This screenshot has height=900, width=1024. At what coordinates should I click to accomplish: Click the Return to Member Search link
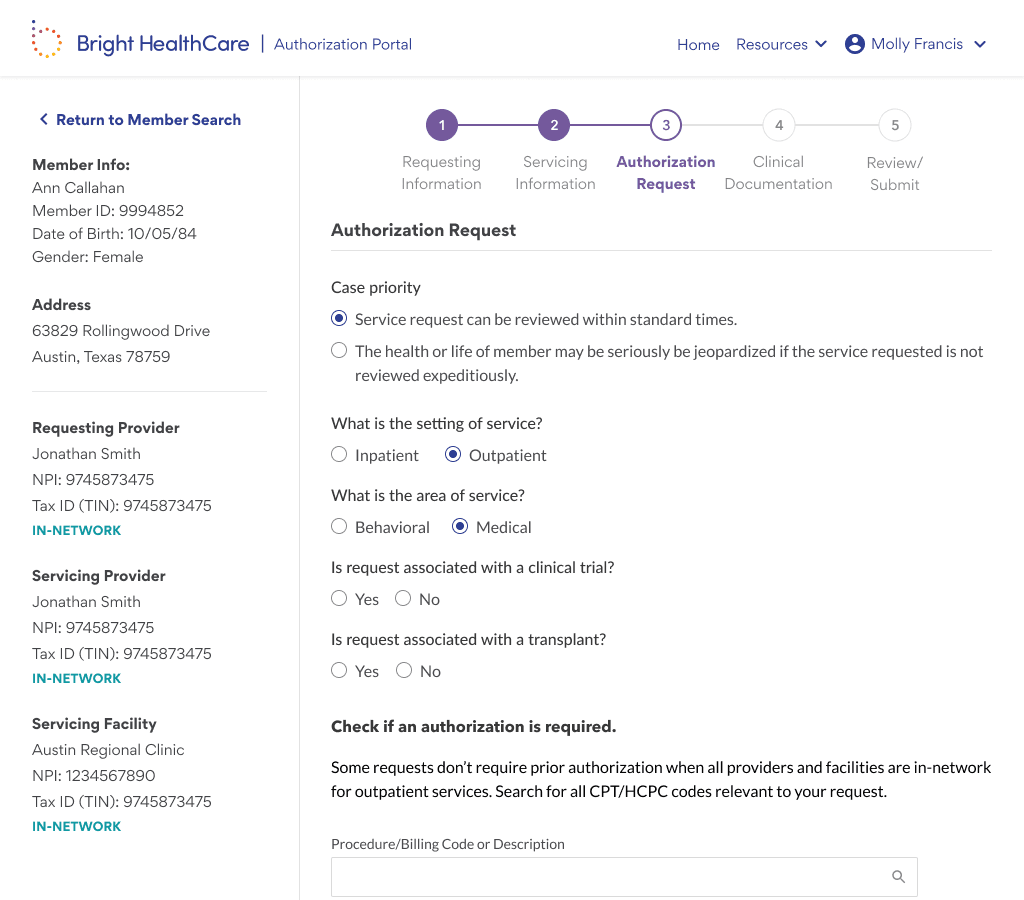point(148,120)
